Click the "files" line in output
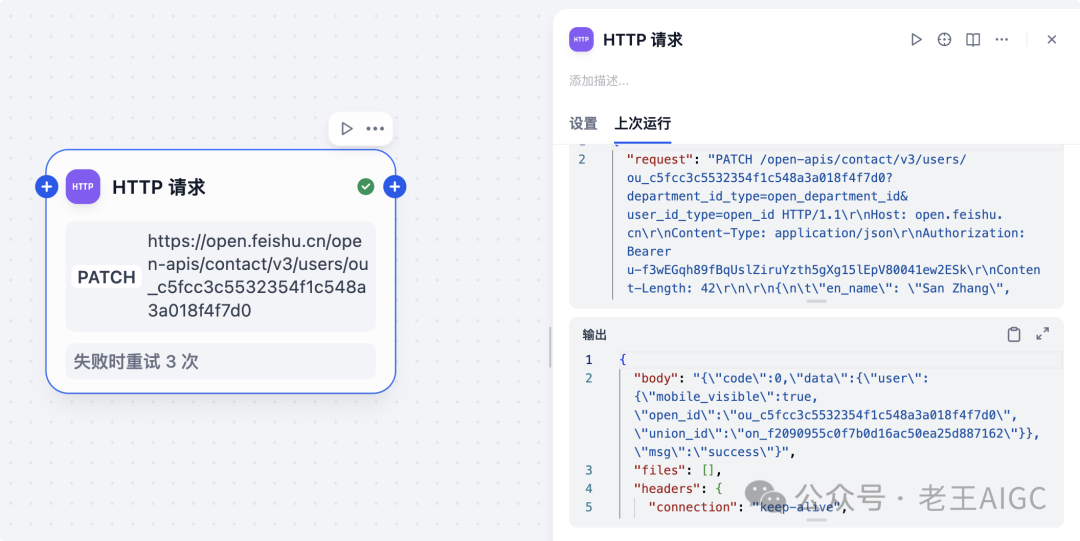The width and height of the screenshot is (1080, 541). pyautogui.click(x=677, y=471)
